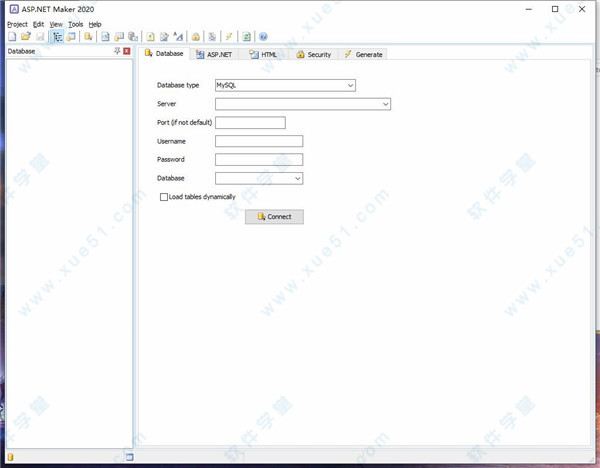Click the page document toolbar icon
Image resolution: width=600 pixels, height=468 pixels.
105,37
